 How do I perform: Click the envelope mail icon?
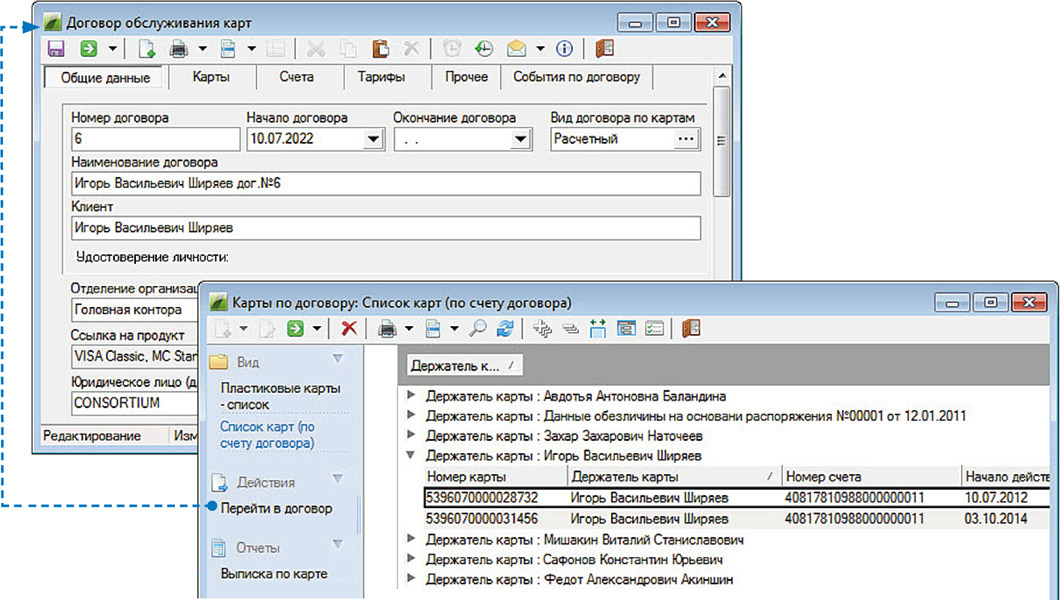[x=516, y=48]
